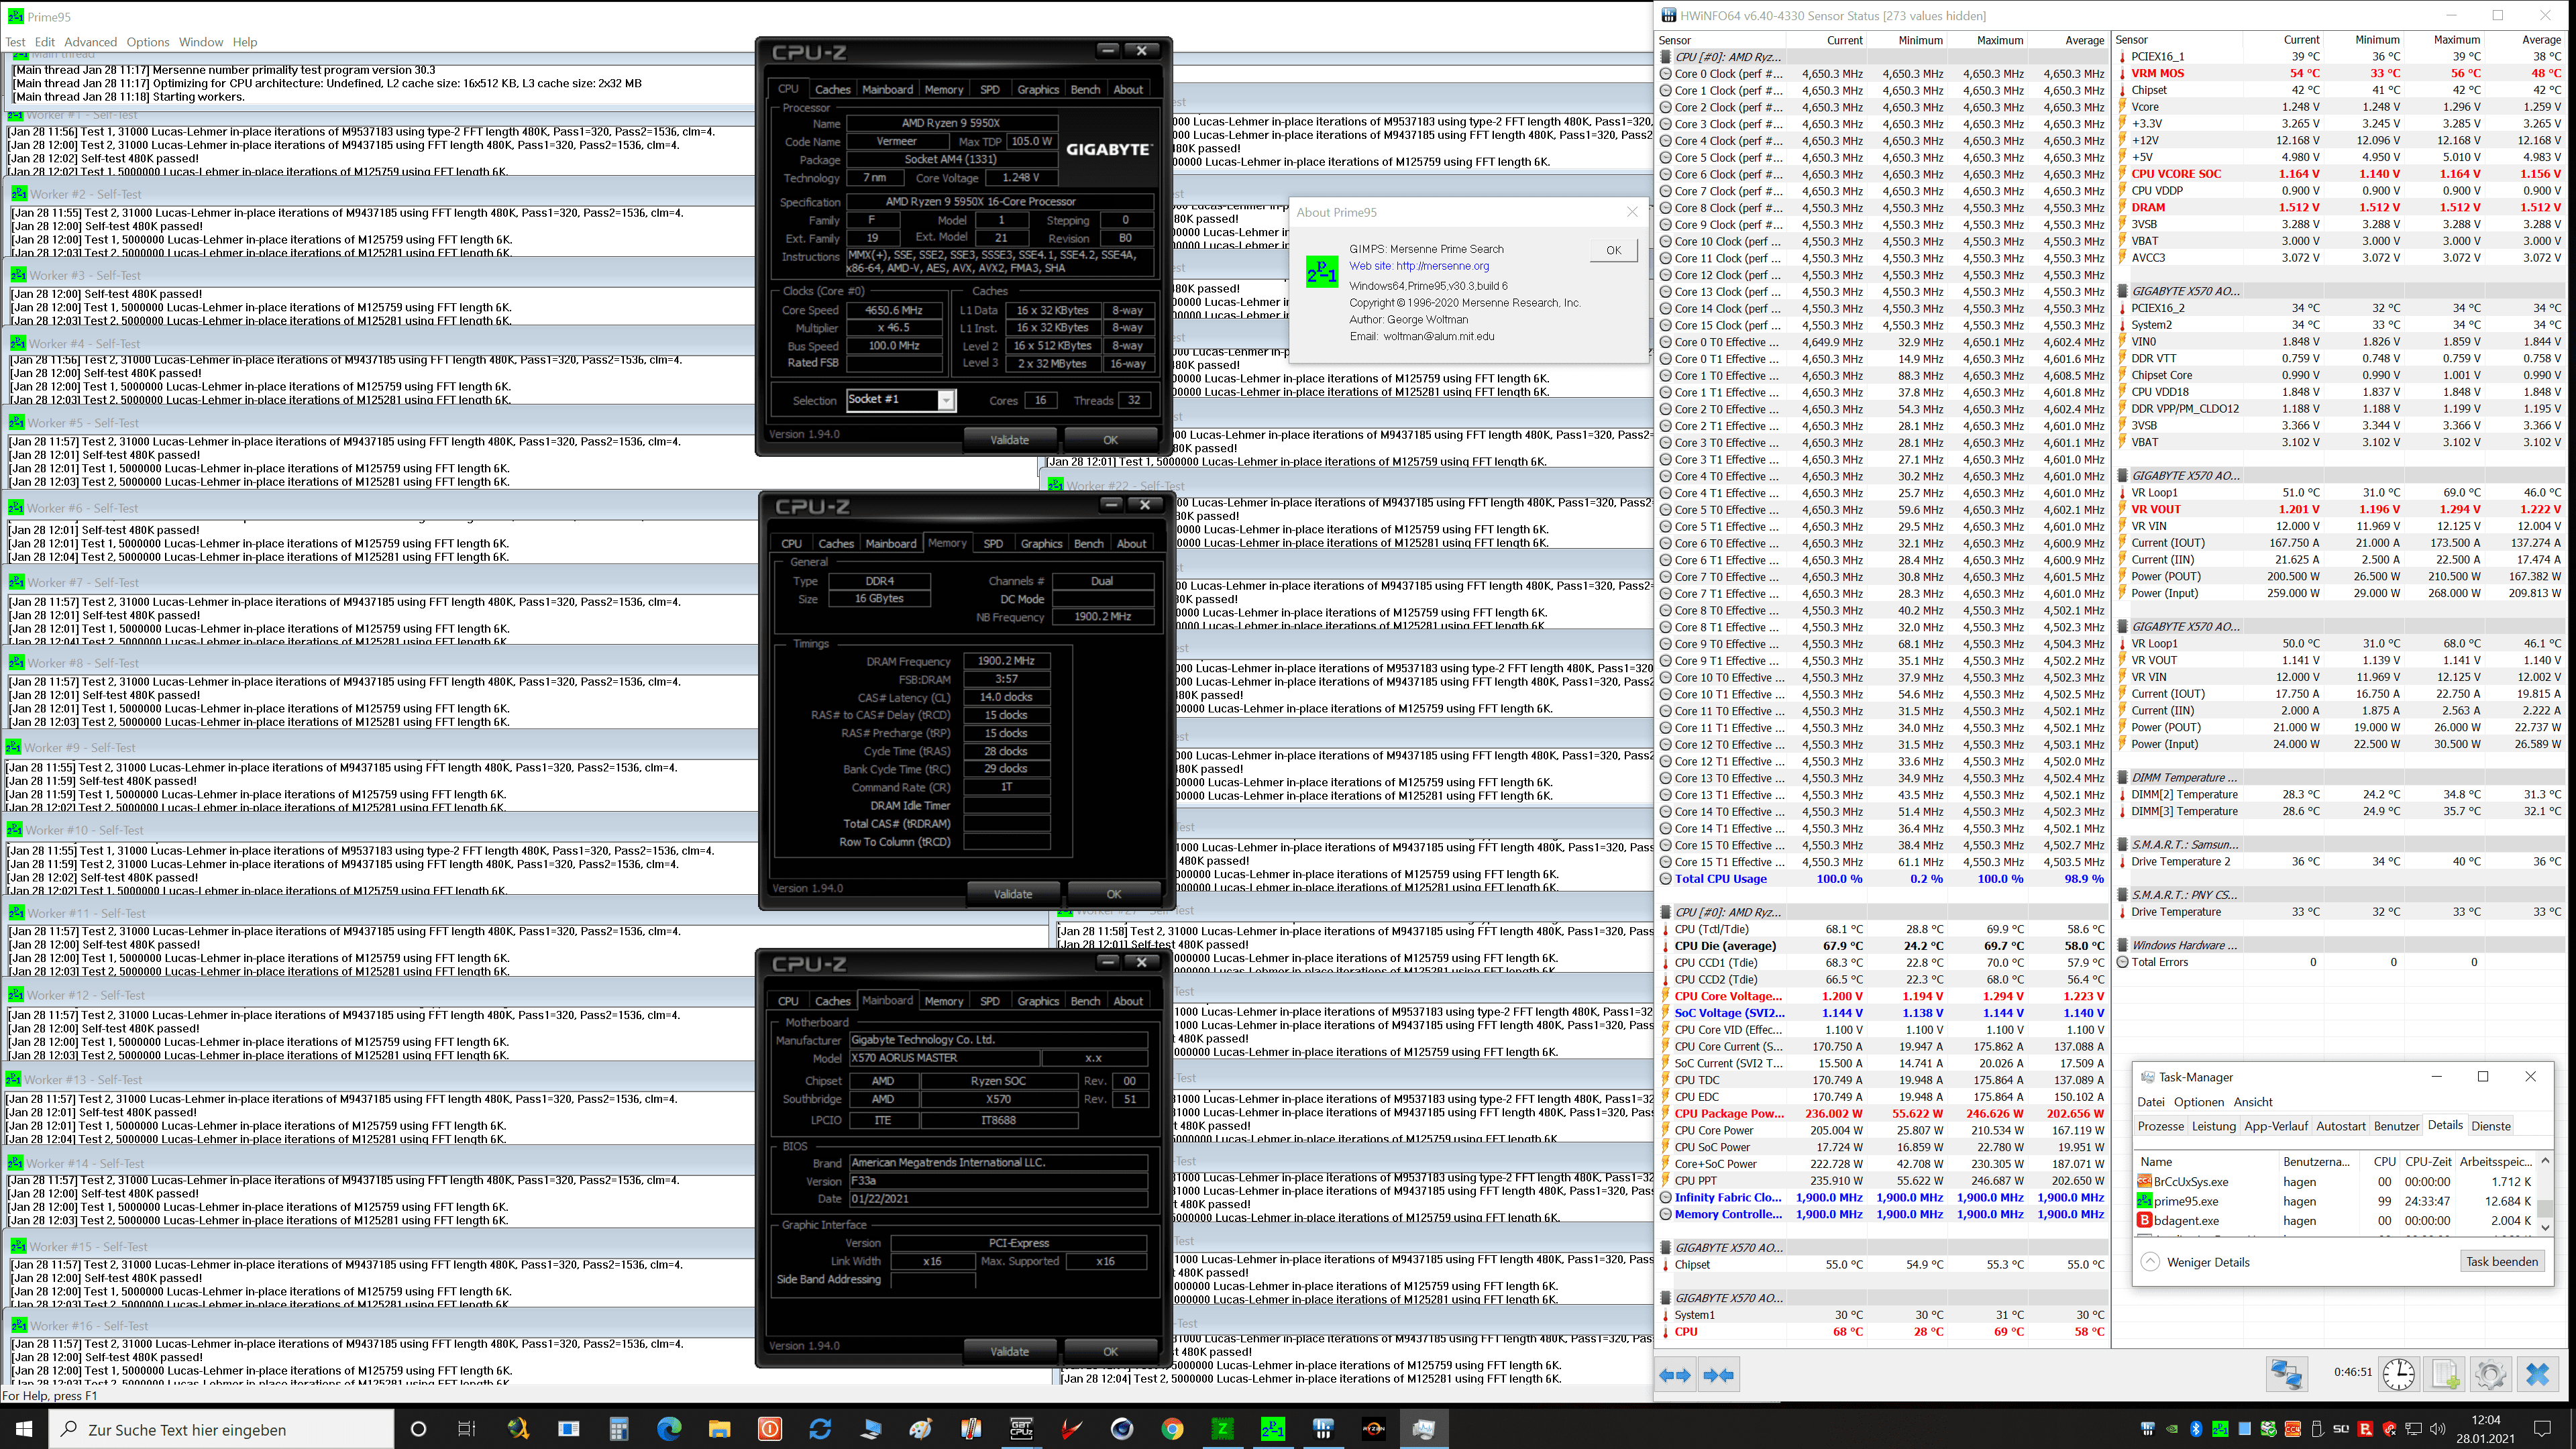Image resolution: width=2576 pixels, height=1449 pixels.
Task: Reset HWiNFO min/max values via clock icon
Action: pyautogui.click(x=2398, y=1374)
